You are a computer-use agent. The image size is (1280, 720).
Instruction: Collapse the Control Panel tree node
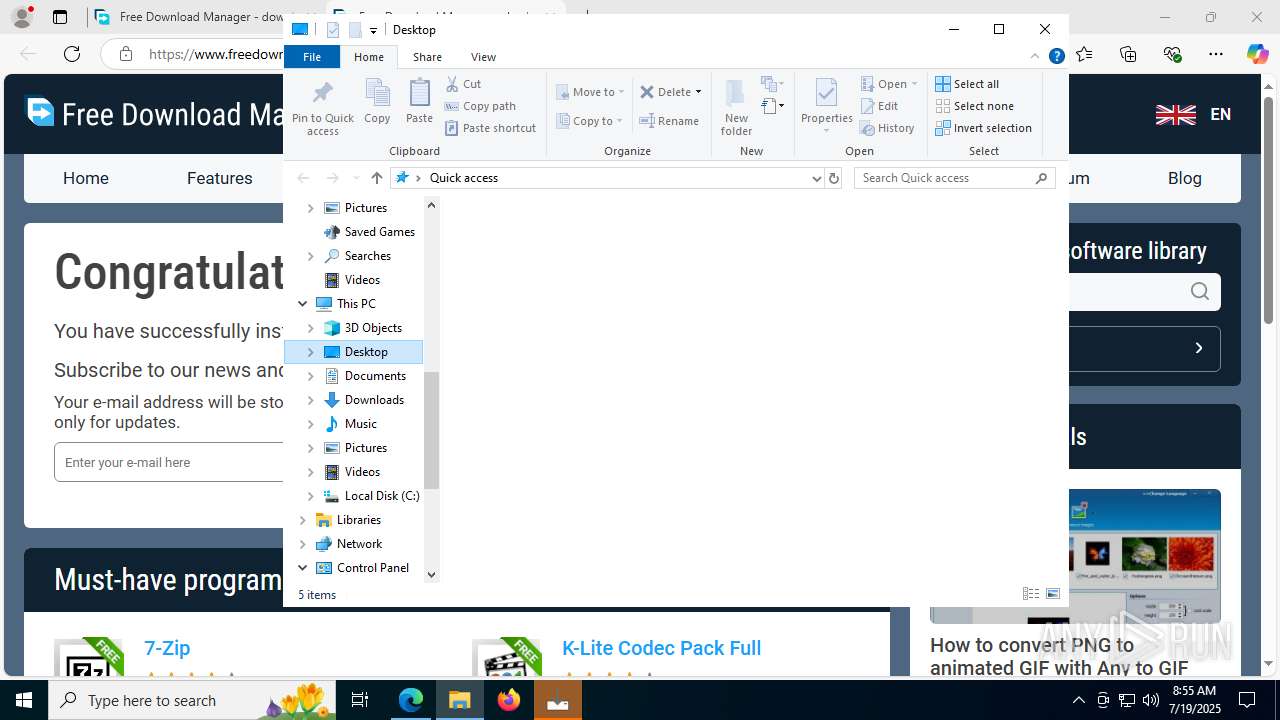303,568
